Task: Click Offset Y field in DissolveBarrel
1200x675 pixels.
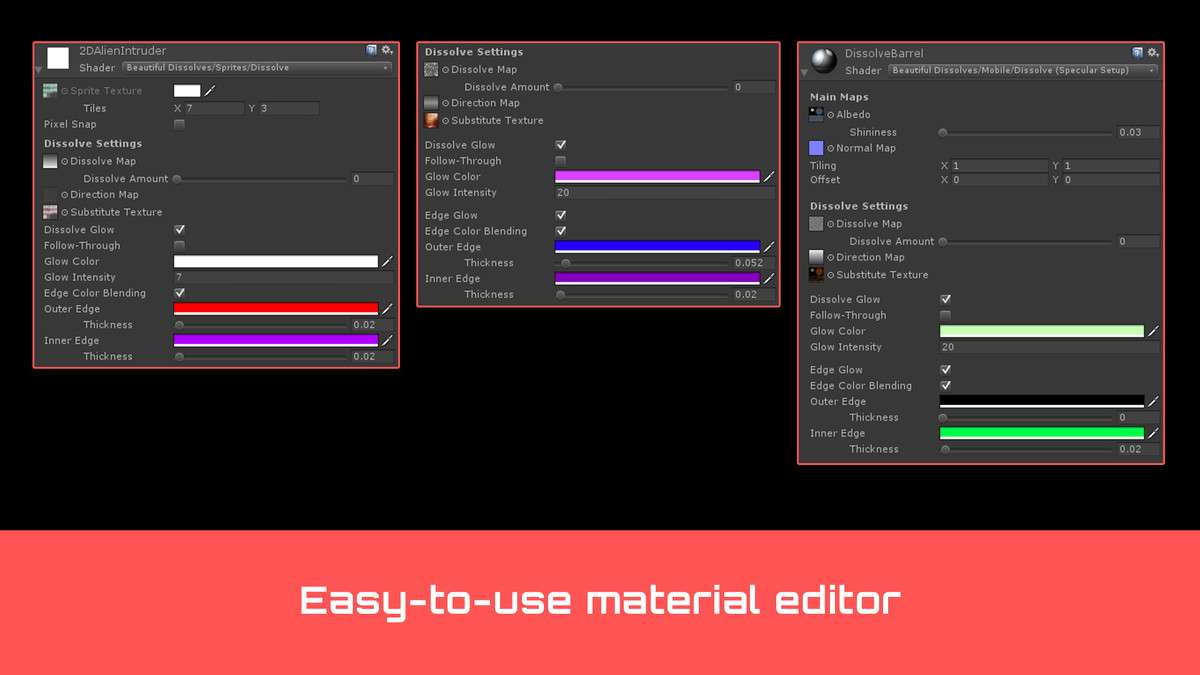Action: tap(1111, 180)
